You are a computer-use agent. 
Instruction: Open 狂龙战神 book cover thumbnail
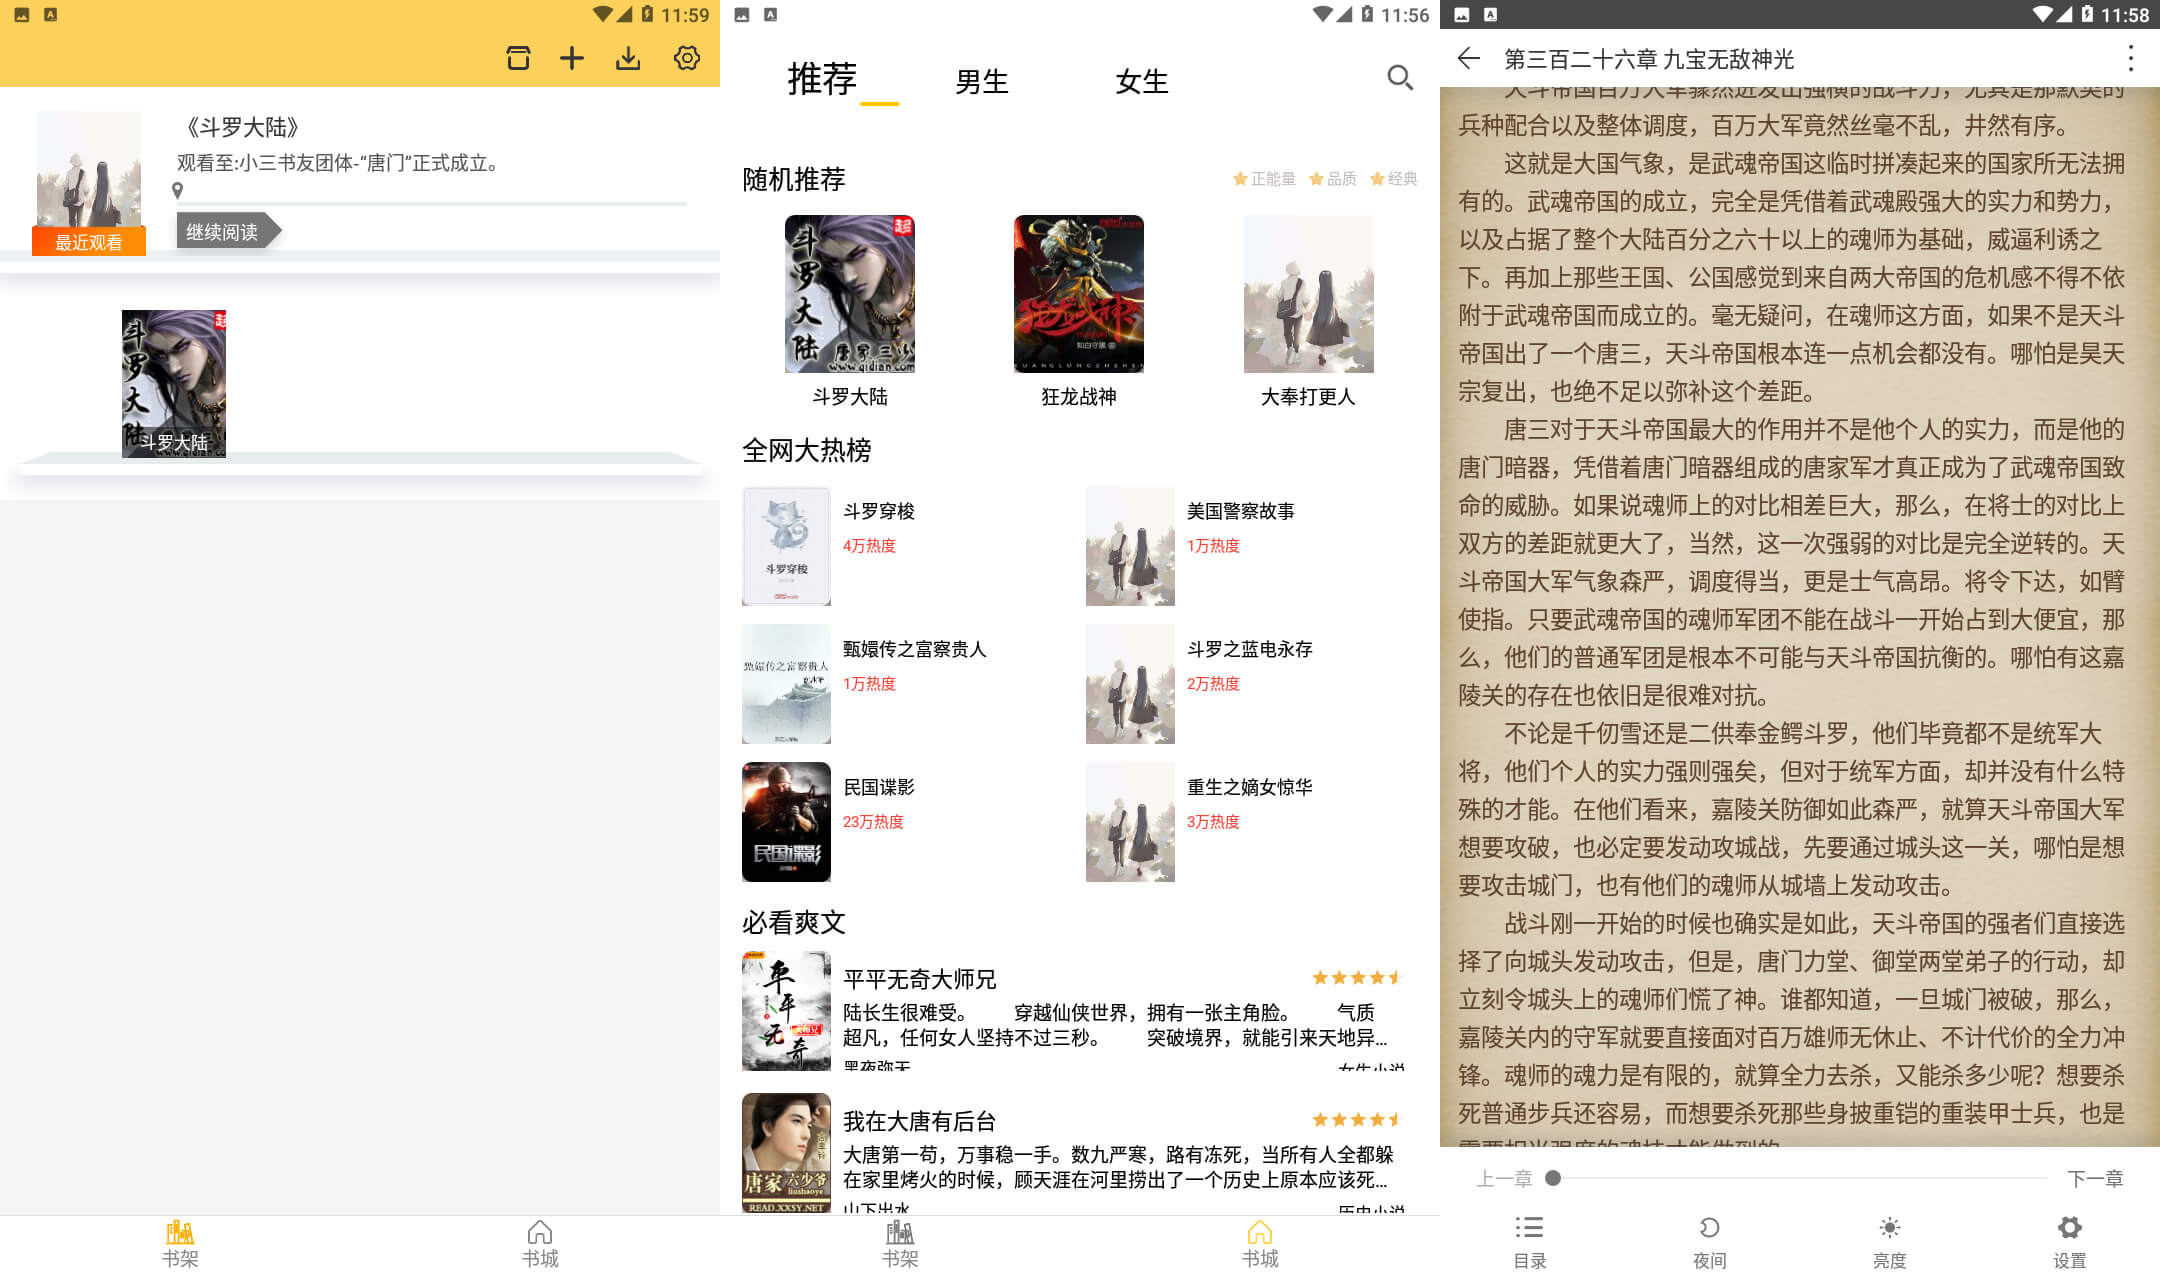(1078, 294)
